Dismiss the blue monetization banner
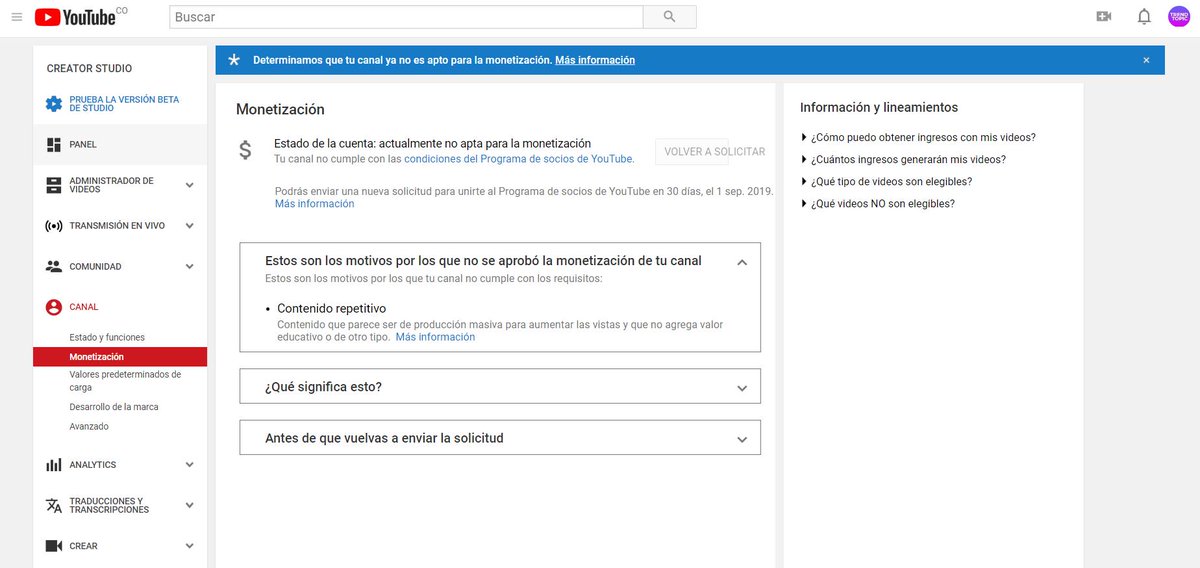The height and width of the screenshot is (568, 1200). [x=1146, y=60]
